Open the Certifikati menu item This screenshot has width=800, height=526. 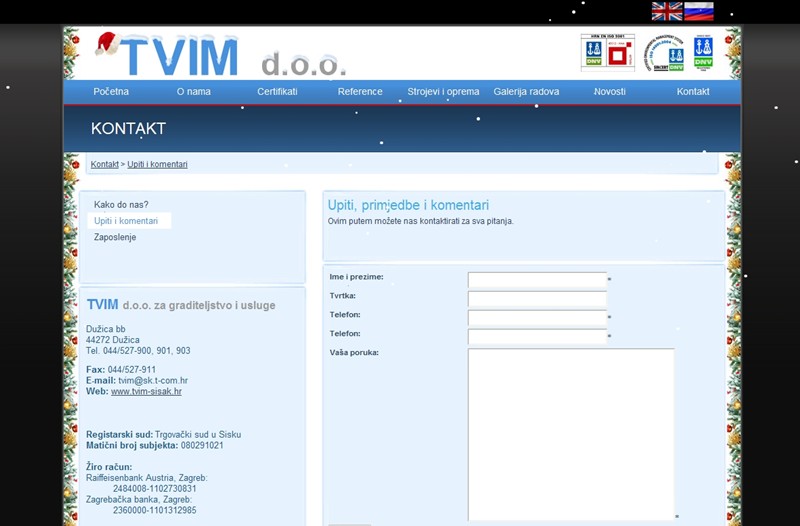tap(277, 92)
